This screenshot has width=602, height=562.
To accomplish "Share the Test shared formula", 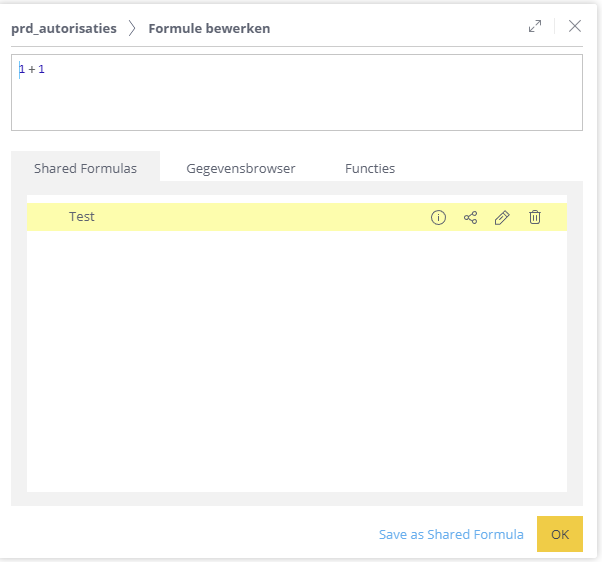I will [x=470, y=217].
